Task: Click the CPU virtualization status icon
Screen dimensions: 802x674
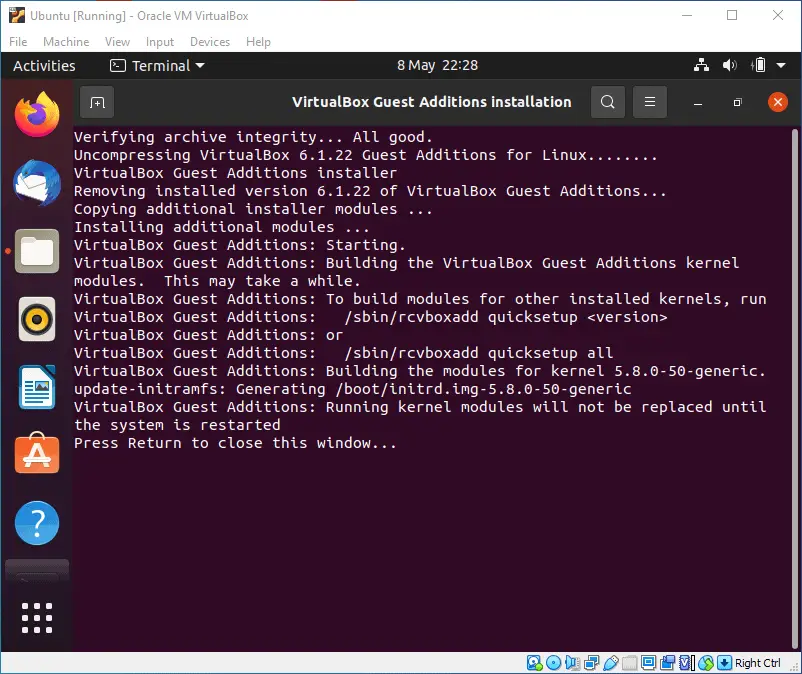Action: click(x=686, y=663)
